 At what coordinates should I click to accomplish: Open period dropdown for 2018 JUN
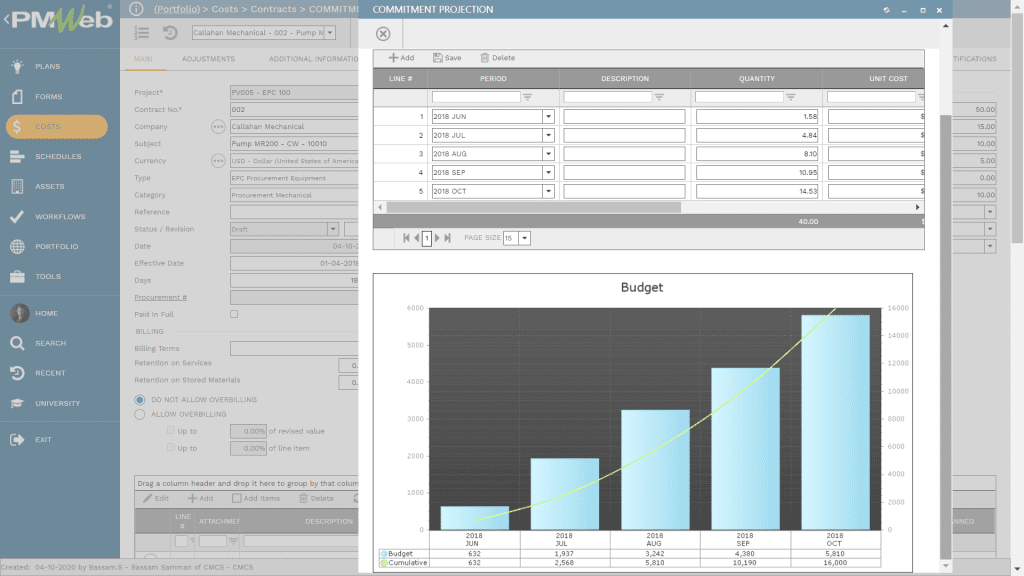(549, 117)
